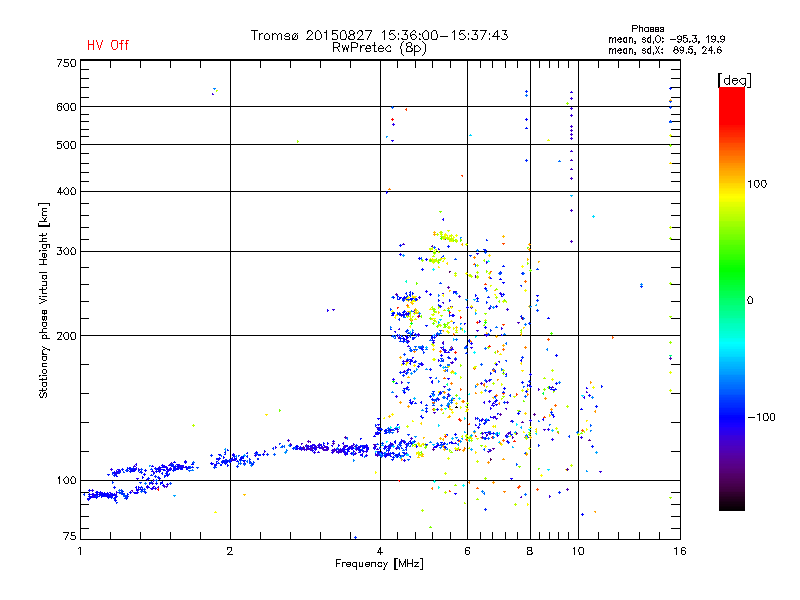The width and height of the screenshot is (800, 600).
Task: Click y-axis tick label '400'
Action: (66, 191)
